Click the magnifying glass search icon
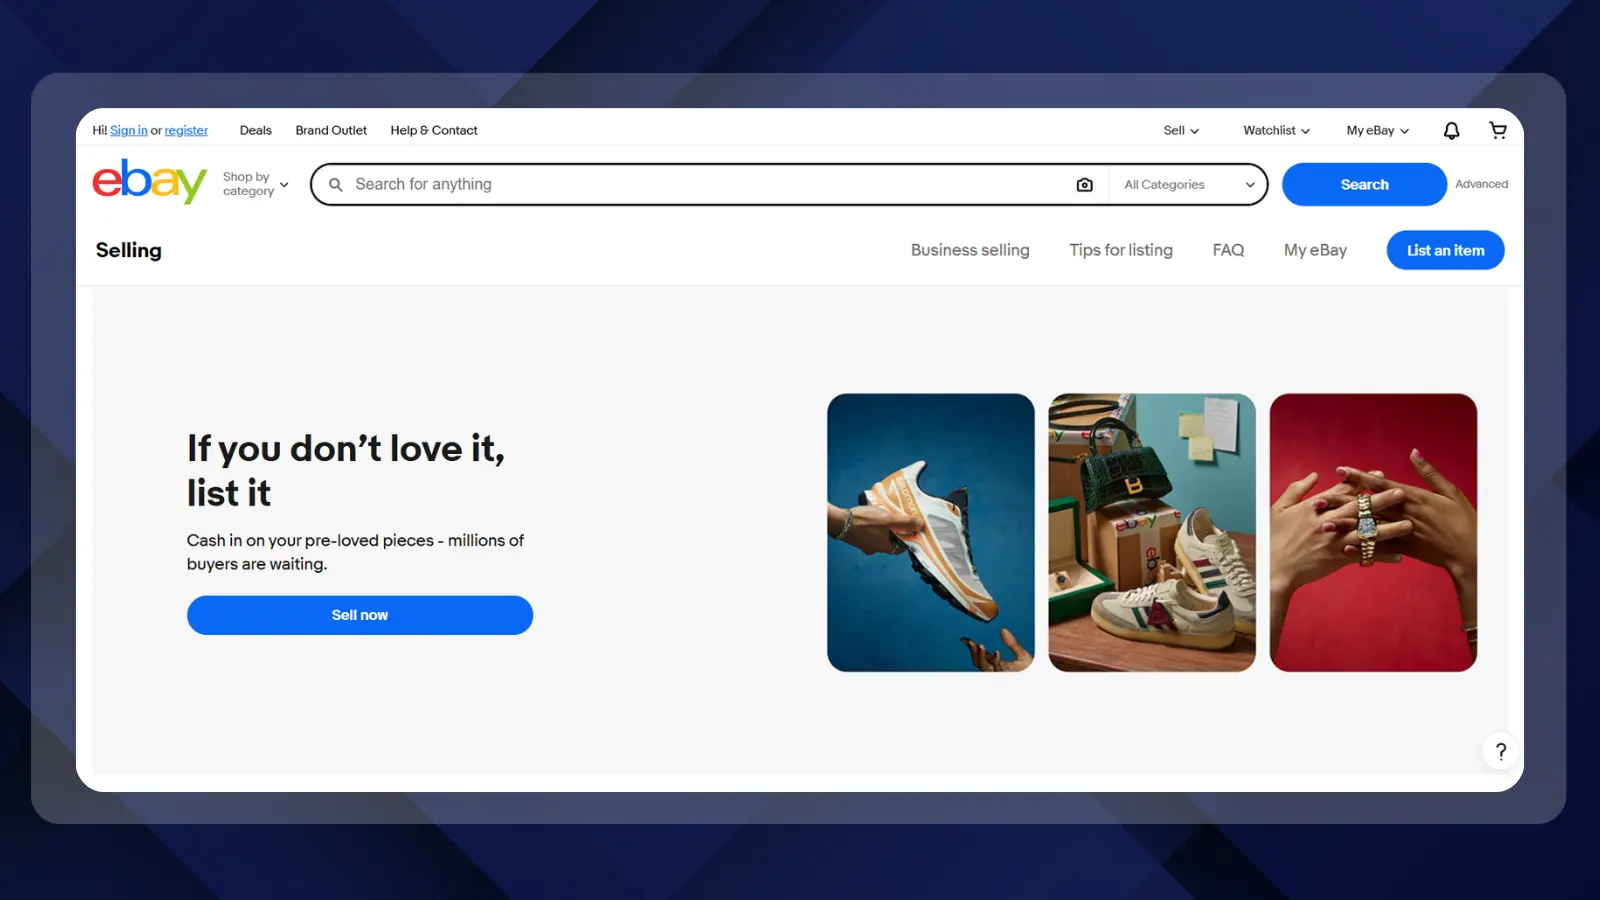The image size is (1600, 900). click(x=336, y=185)
